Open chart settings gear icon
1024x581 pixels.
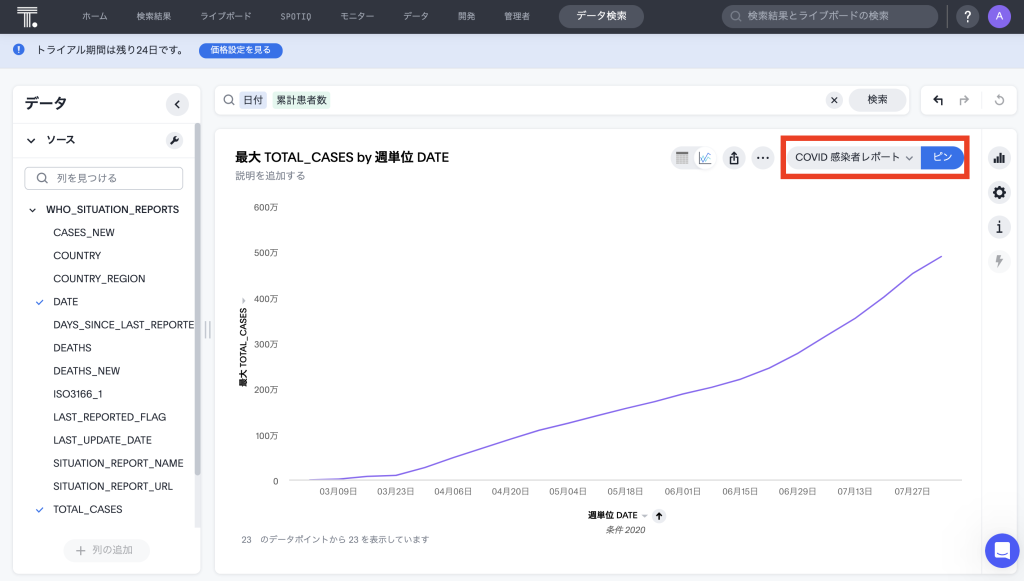pyautogui.click(x=998, y=192)
